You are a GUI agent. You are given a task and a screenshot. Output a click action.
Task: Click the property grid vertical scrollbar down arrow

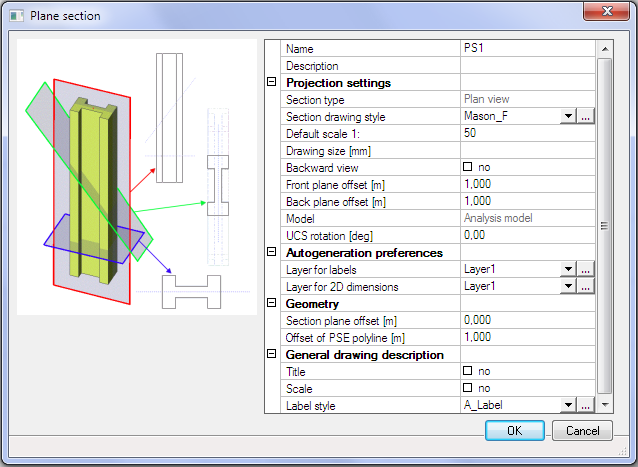[x=604, y=404]
